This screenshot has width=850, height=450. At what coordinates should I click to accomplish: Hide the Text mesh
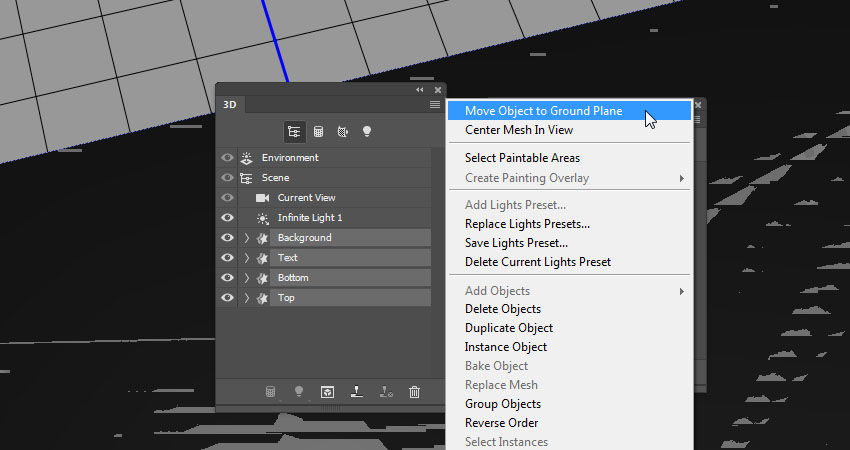[x=227, y=258]
